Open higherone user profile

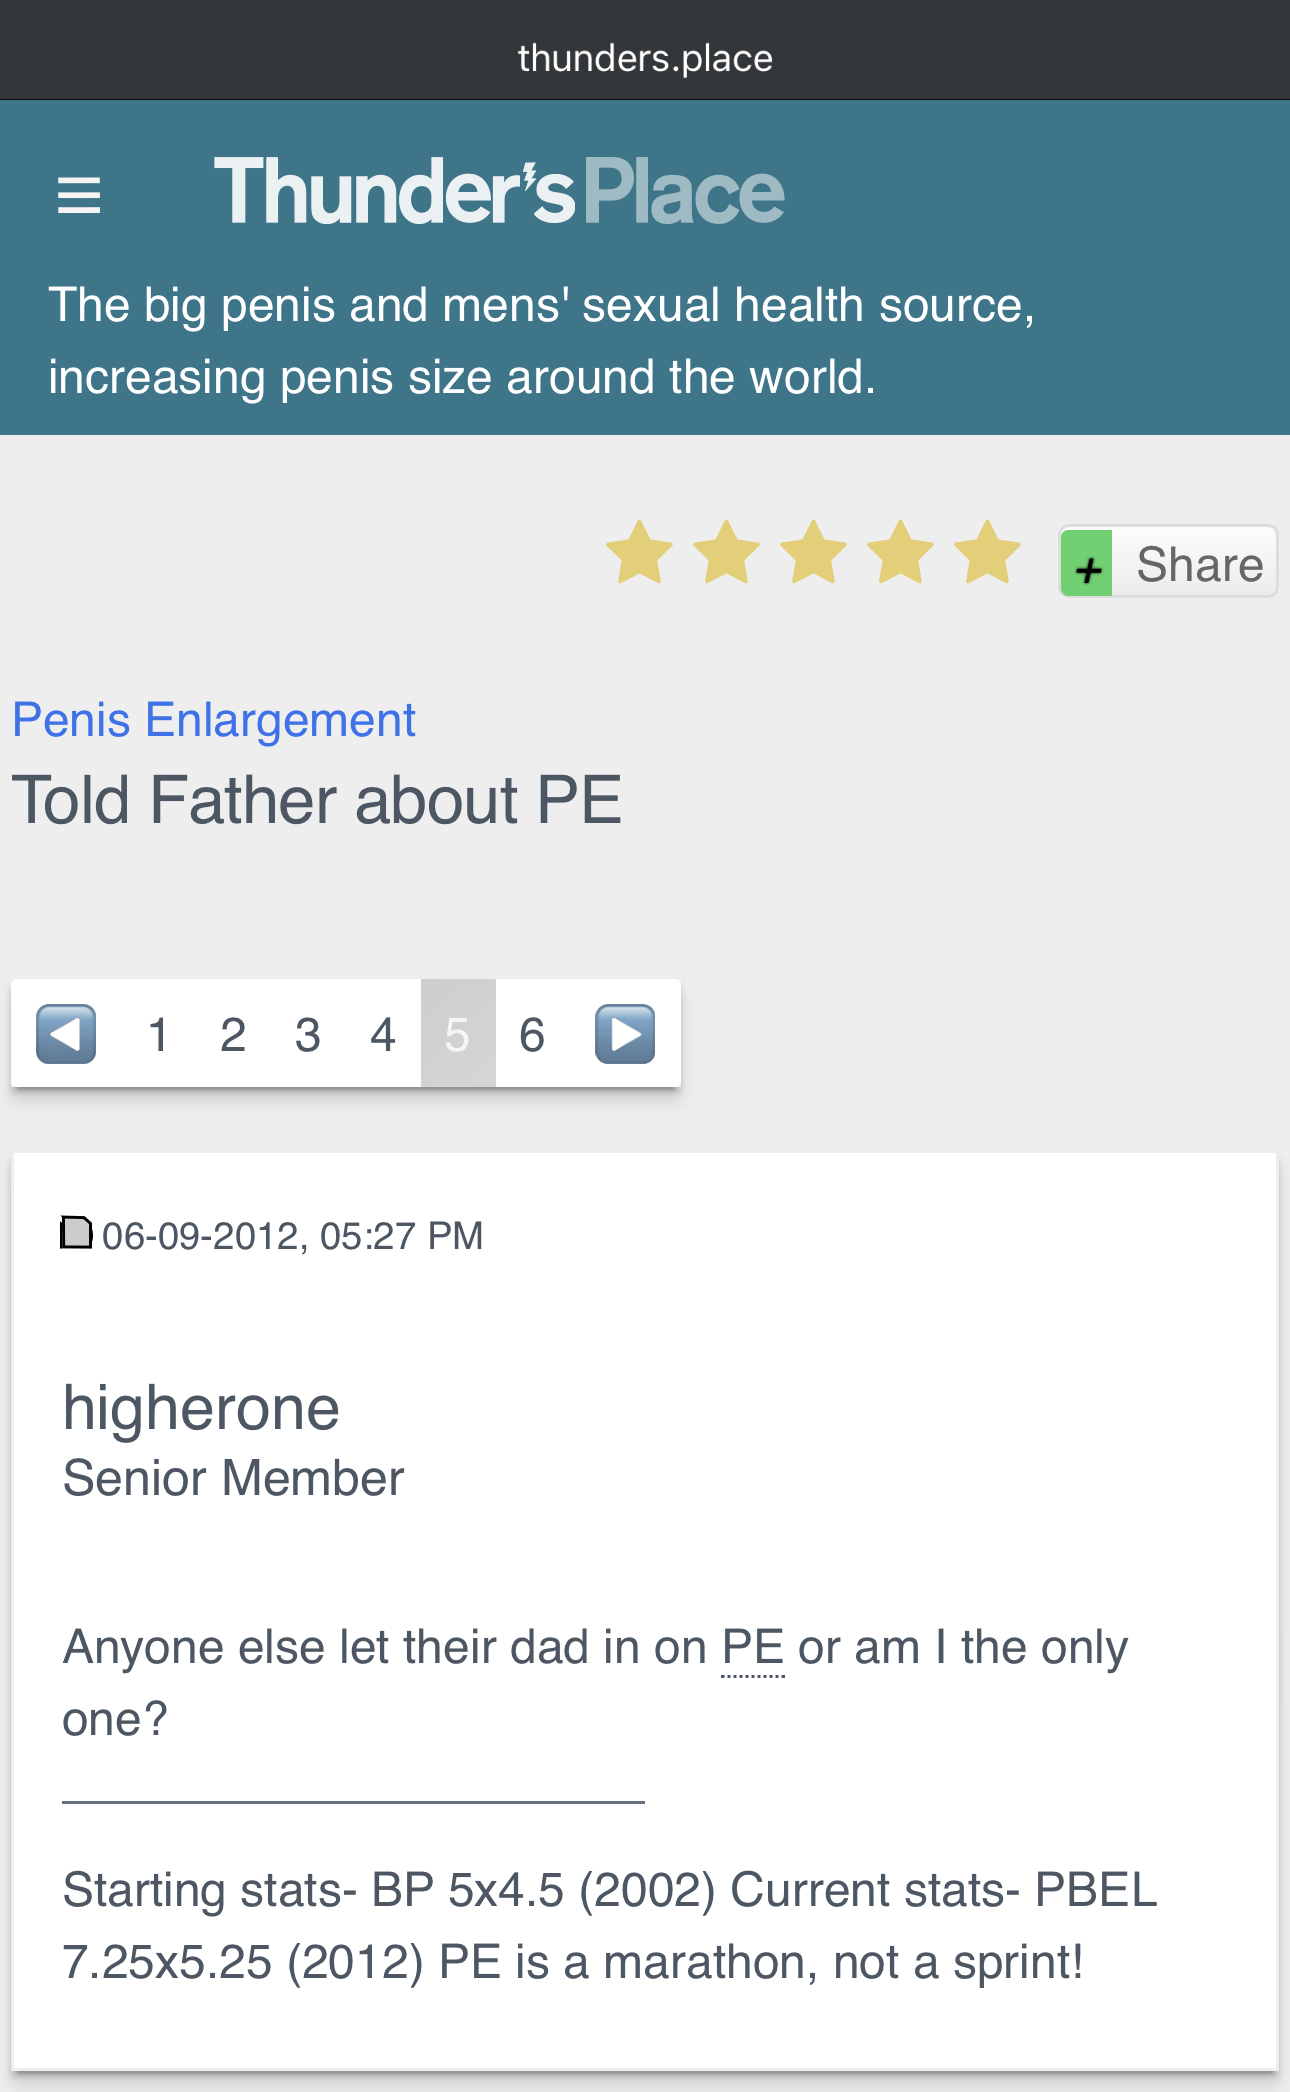(x=201, y=1408)
